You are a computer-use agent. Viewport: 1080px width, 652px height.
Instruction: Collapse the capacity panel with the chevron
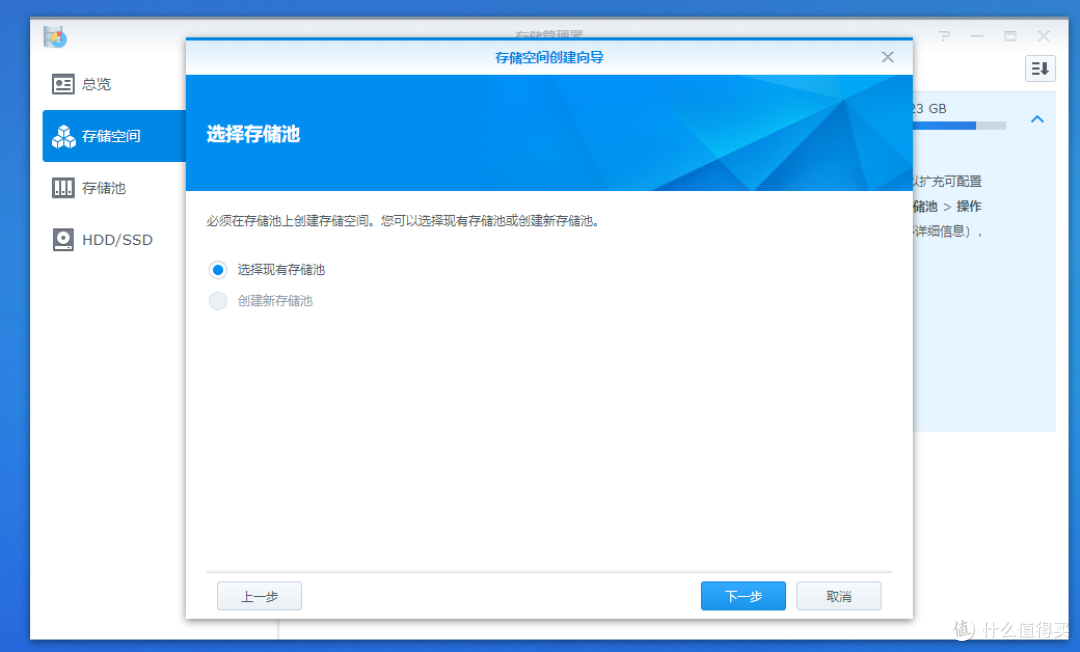tap(1037, 118)
